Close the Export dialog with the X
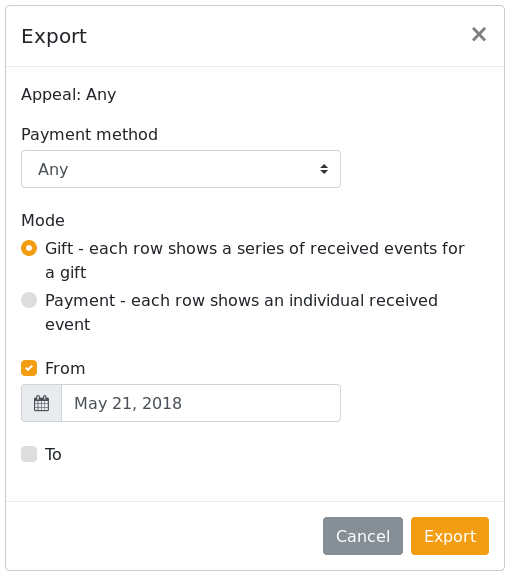The width and height of the screenshot is (511, 577). tap(479, 35)
